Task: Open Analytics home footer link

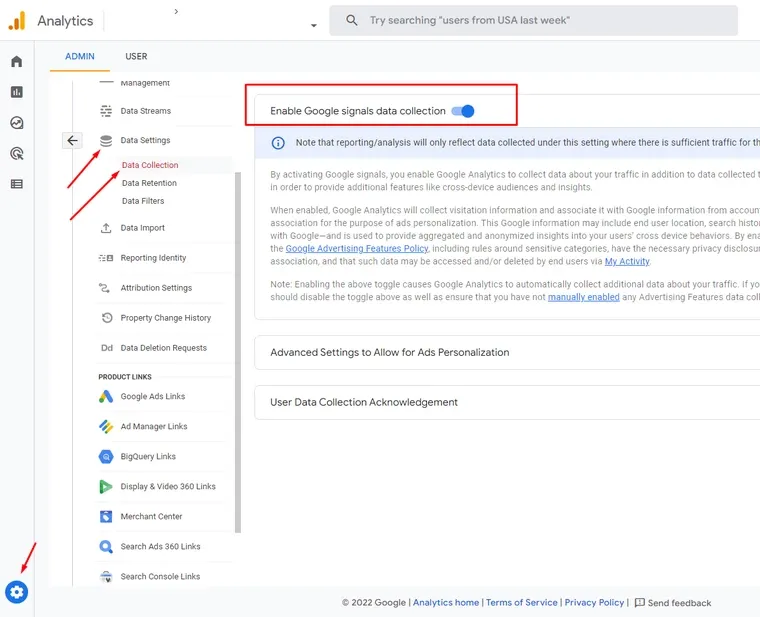Action: coord(446,602)
